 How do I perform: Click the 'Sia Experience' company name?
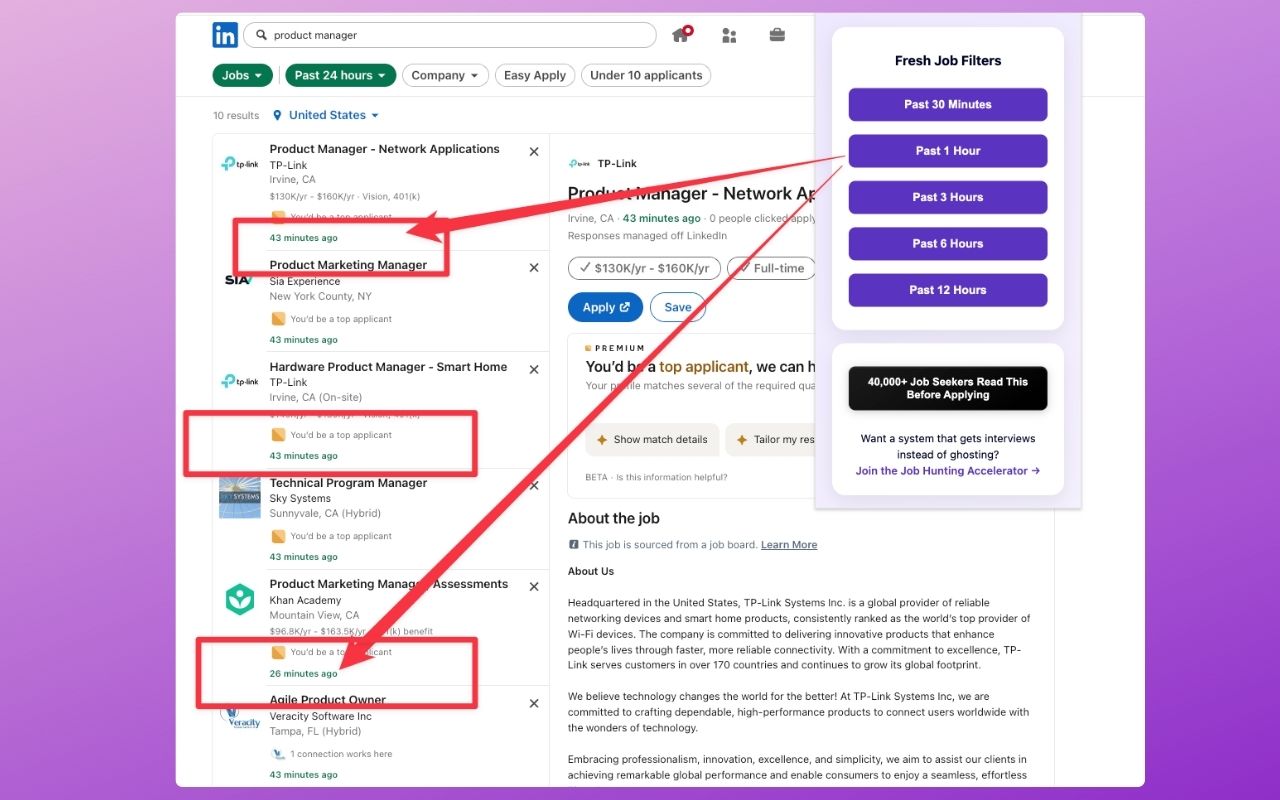tap(305, 282)
